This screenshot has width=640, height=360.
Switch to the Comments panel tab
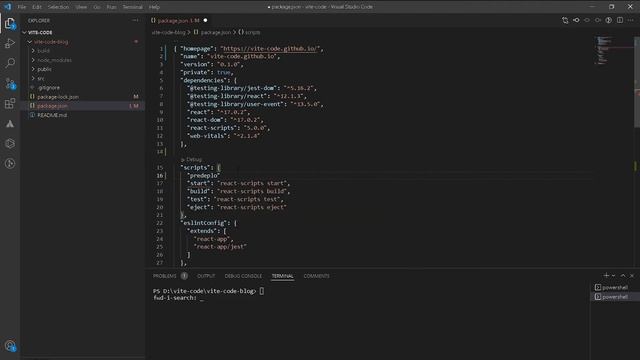tap(316, 276)
